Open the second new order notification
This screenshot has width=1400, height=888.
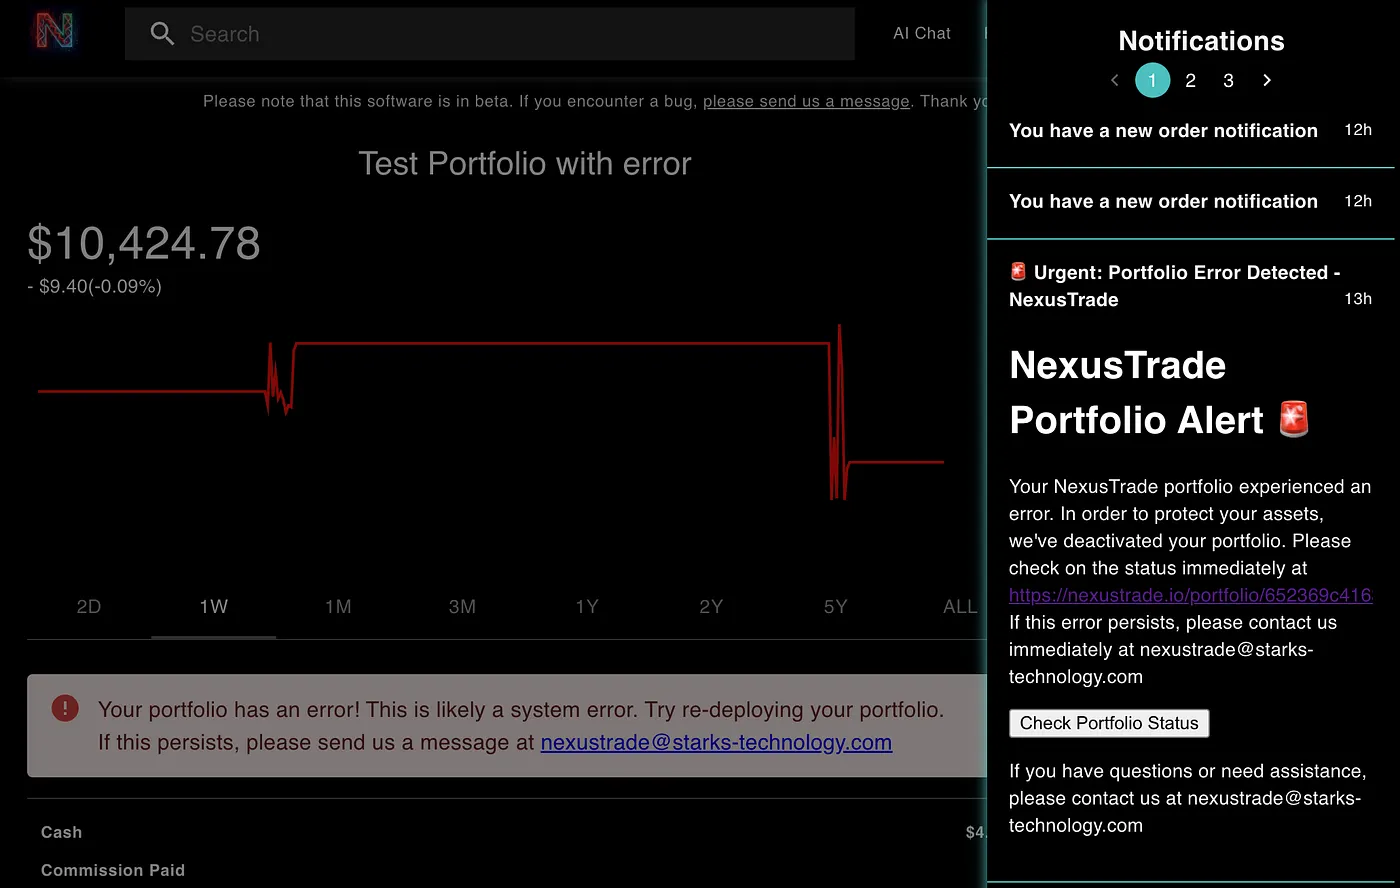click(x=1190, y=202)
